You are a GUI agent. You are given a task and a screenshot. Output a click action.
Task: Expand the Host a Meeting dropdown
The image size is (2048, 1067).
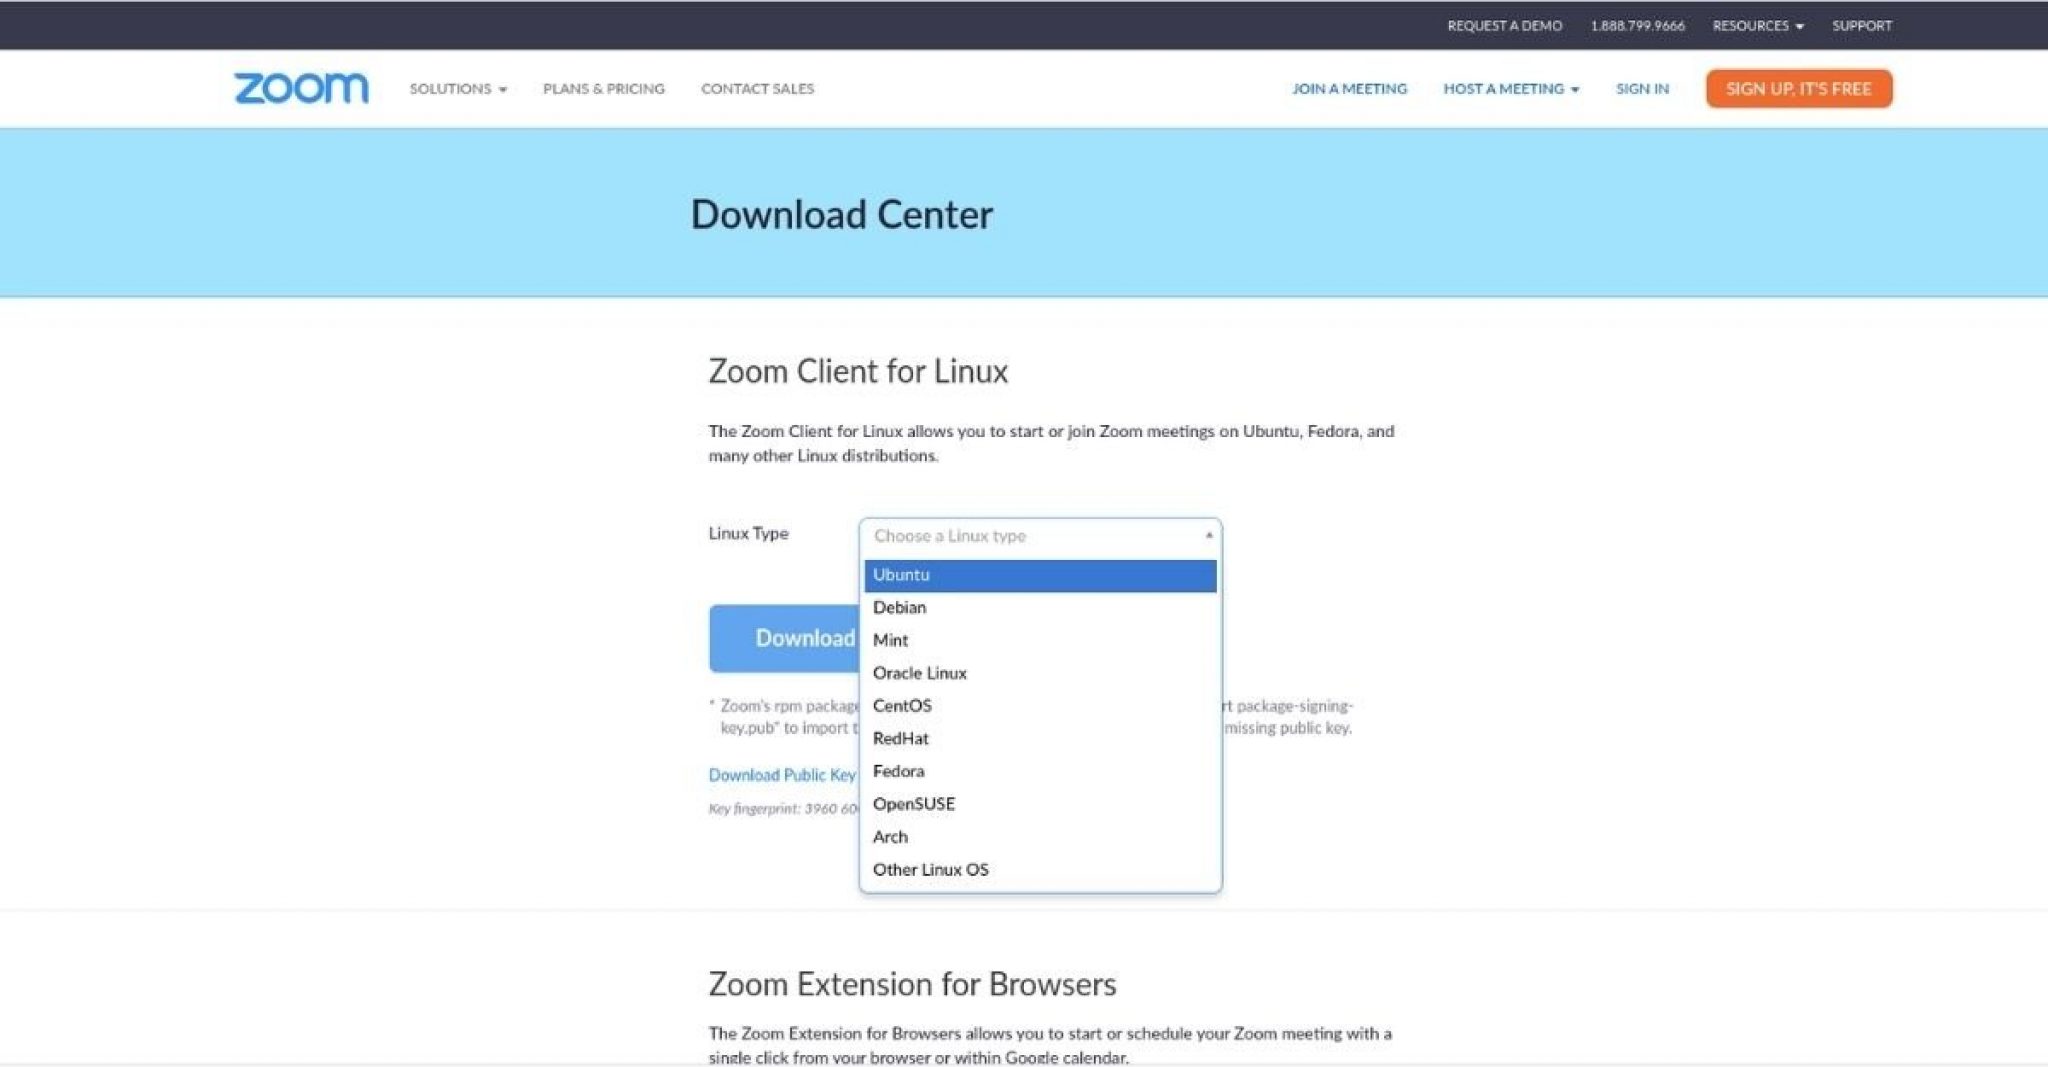point(1510,88)
